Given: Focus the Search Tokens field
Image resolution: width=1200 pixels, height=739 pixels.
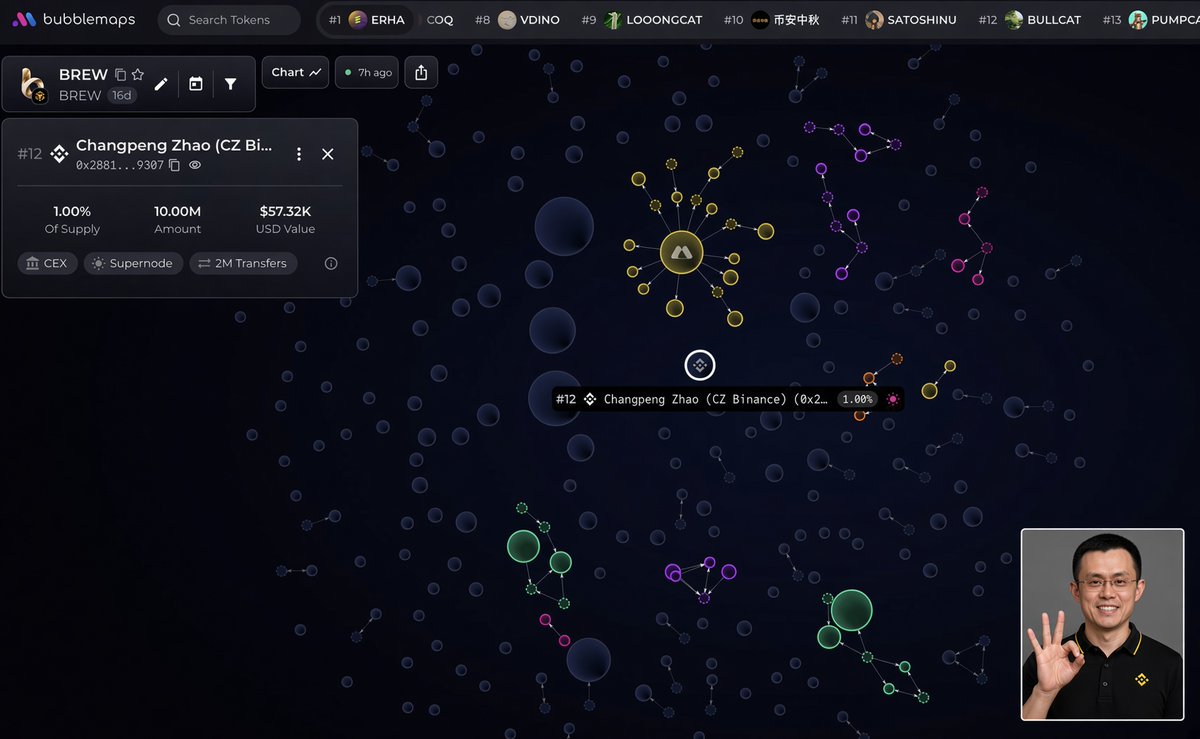Looking at the screenshot, I should (229, 20).
